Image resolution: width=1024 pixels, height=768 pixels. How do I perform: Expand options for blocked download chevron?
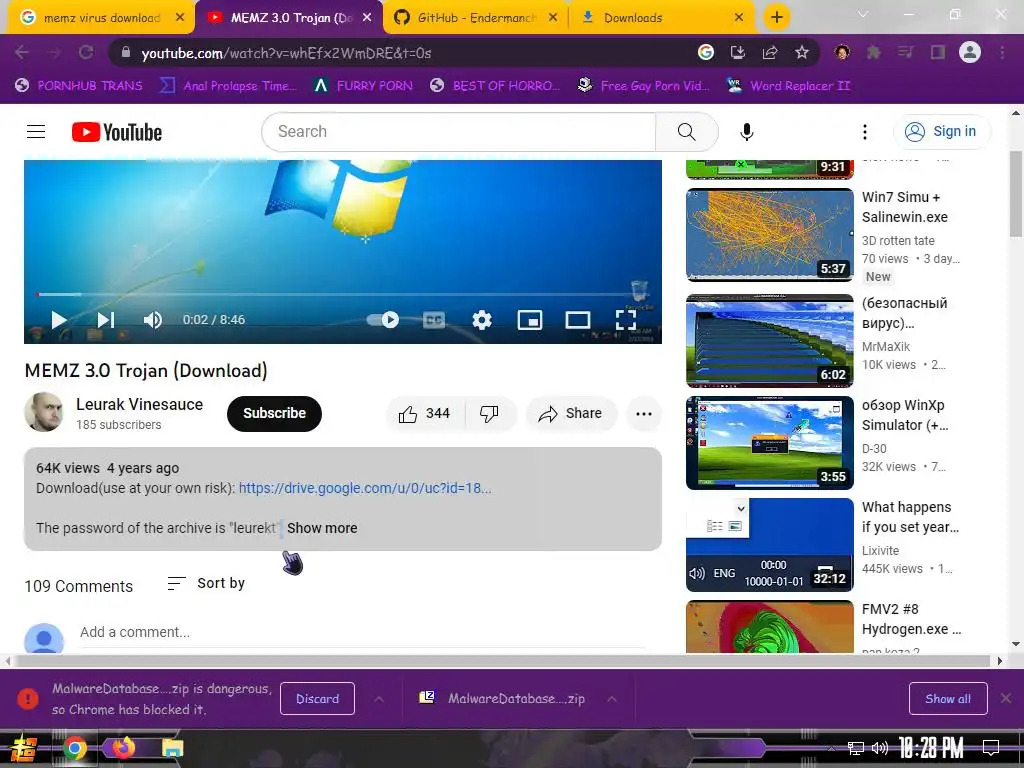379,699
